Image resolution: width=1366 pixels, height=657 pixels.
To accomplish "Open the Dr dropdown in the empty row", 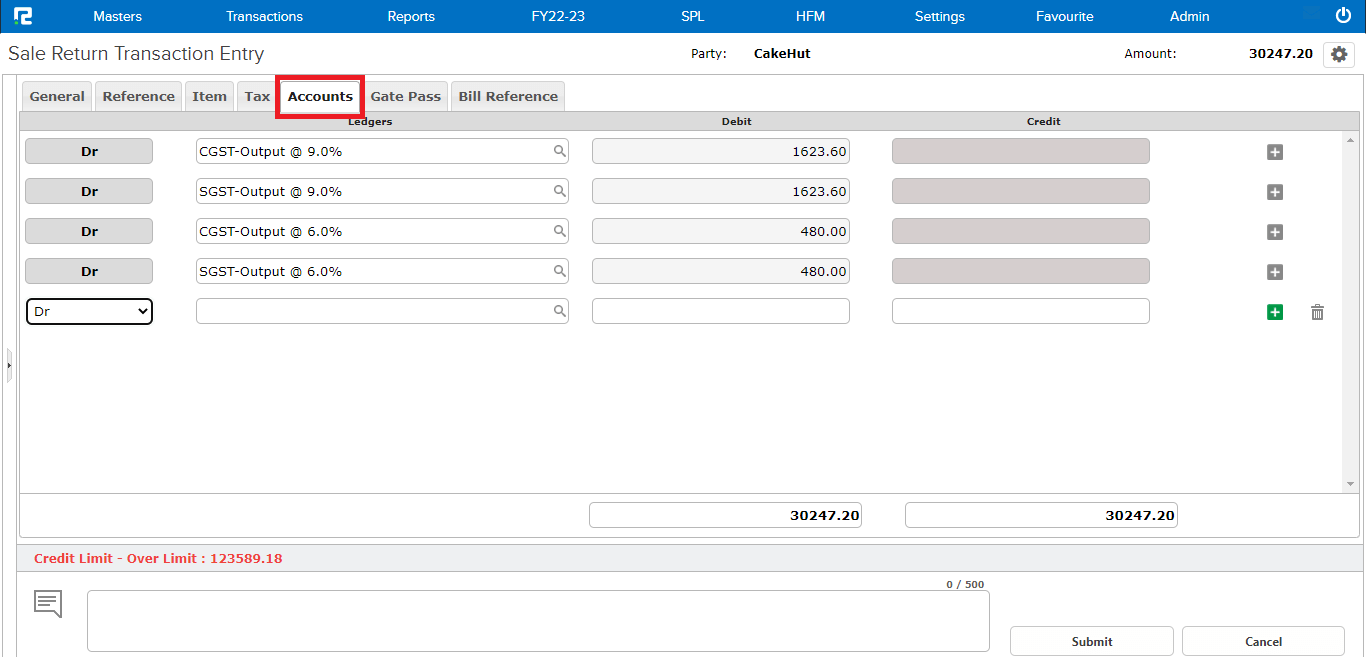I will (89, 312).
